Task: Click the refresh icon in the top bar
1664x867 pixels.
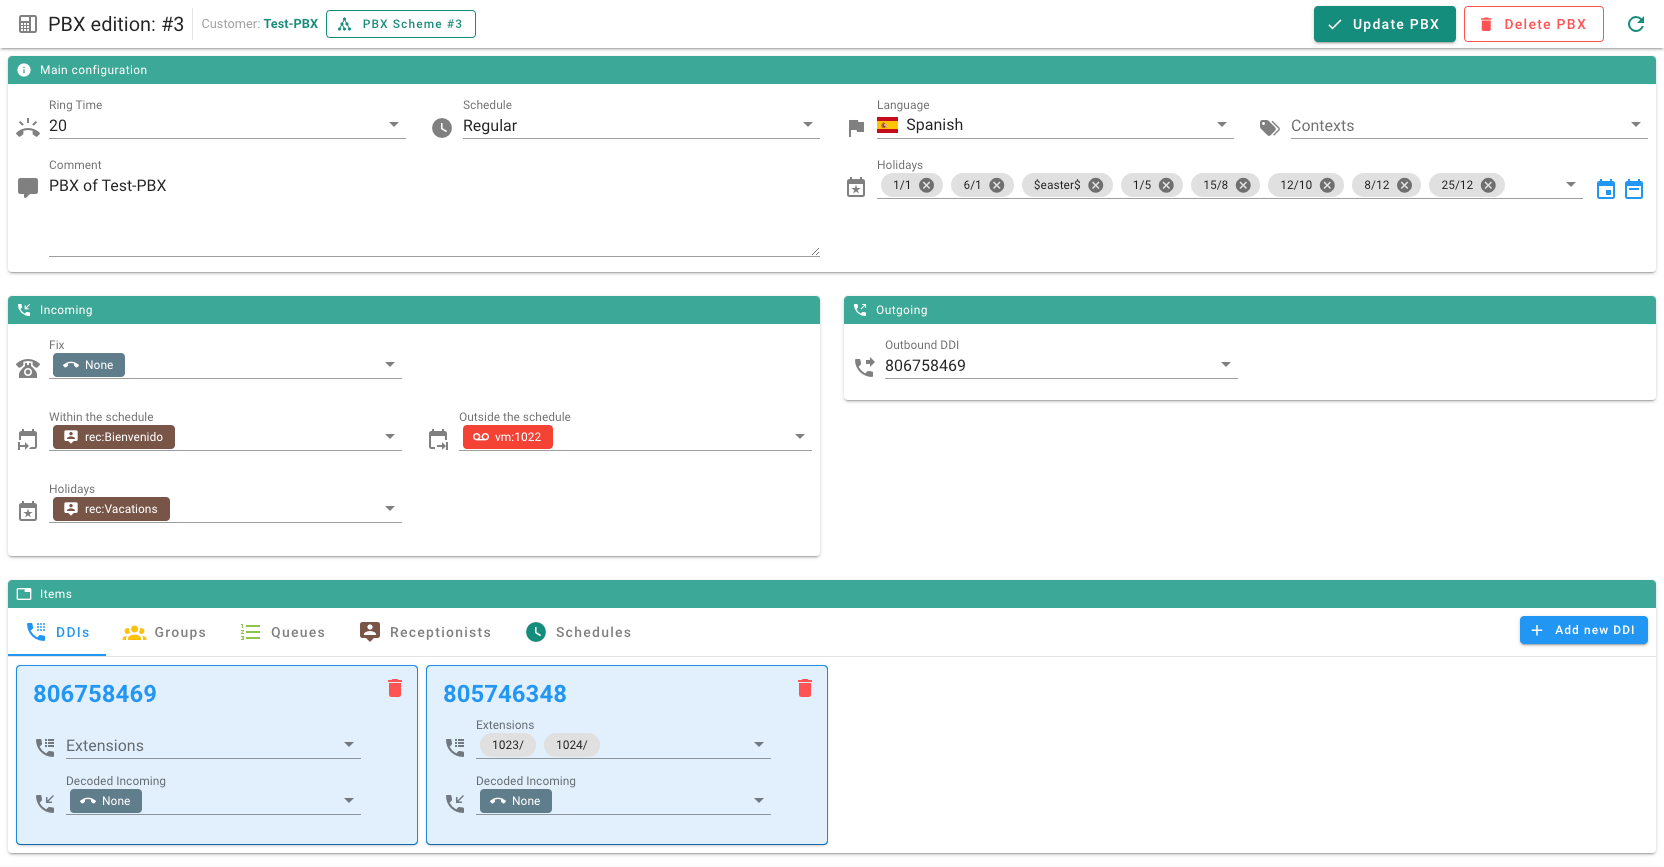Action: click(x=1636, y=24)
